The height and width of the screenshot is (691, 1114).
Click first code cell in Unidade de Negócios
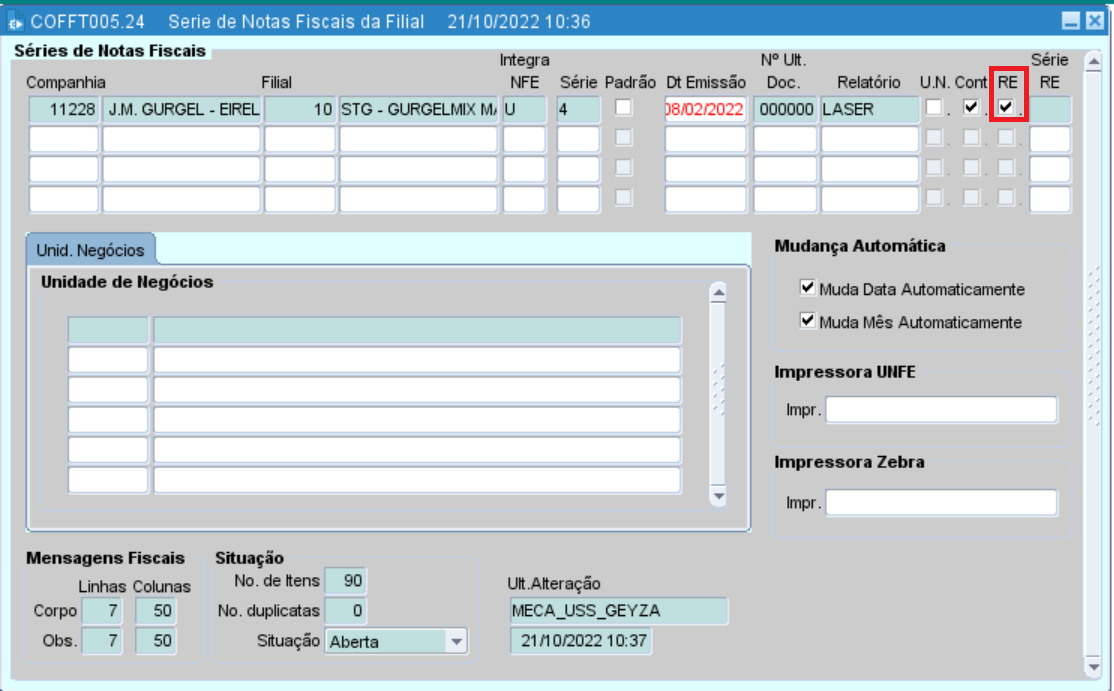(x=108, y=330)
